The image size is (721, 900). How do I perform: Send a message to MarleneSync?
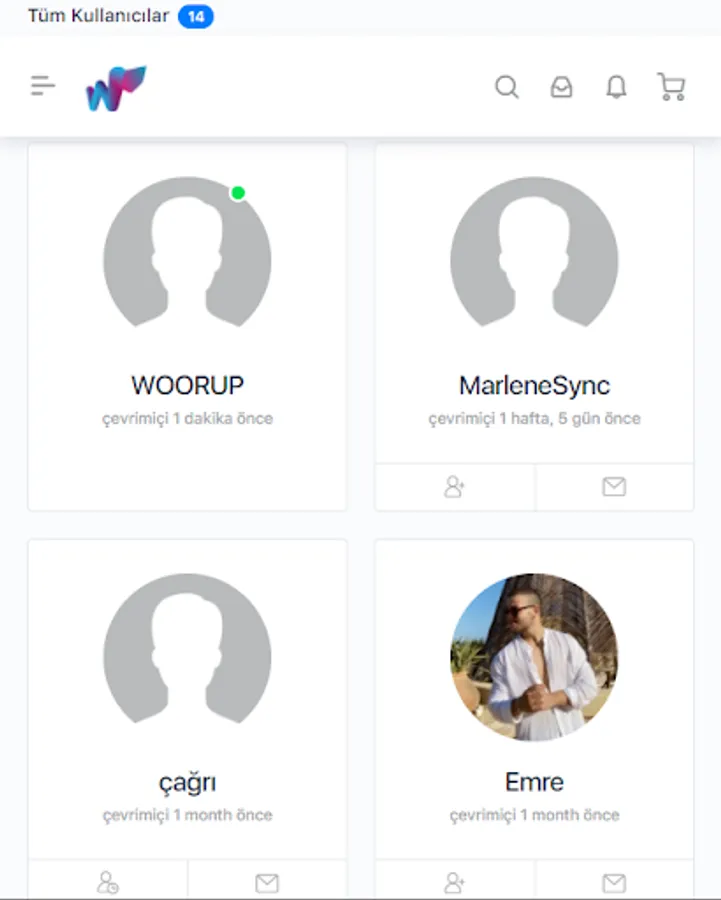pyautogui.click(x=614, y=487)
